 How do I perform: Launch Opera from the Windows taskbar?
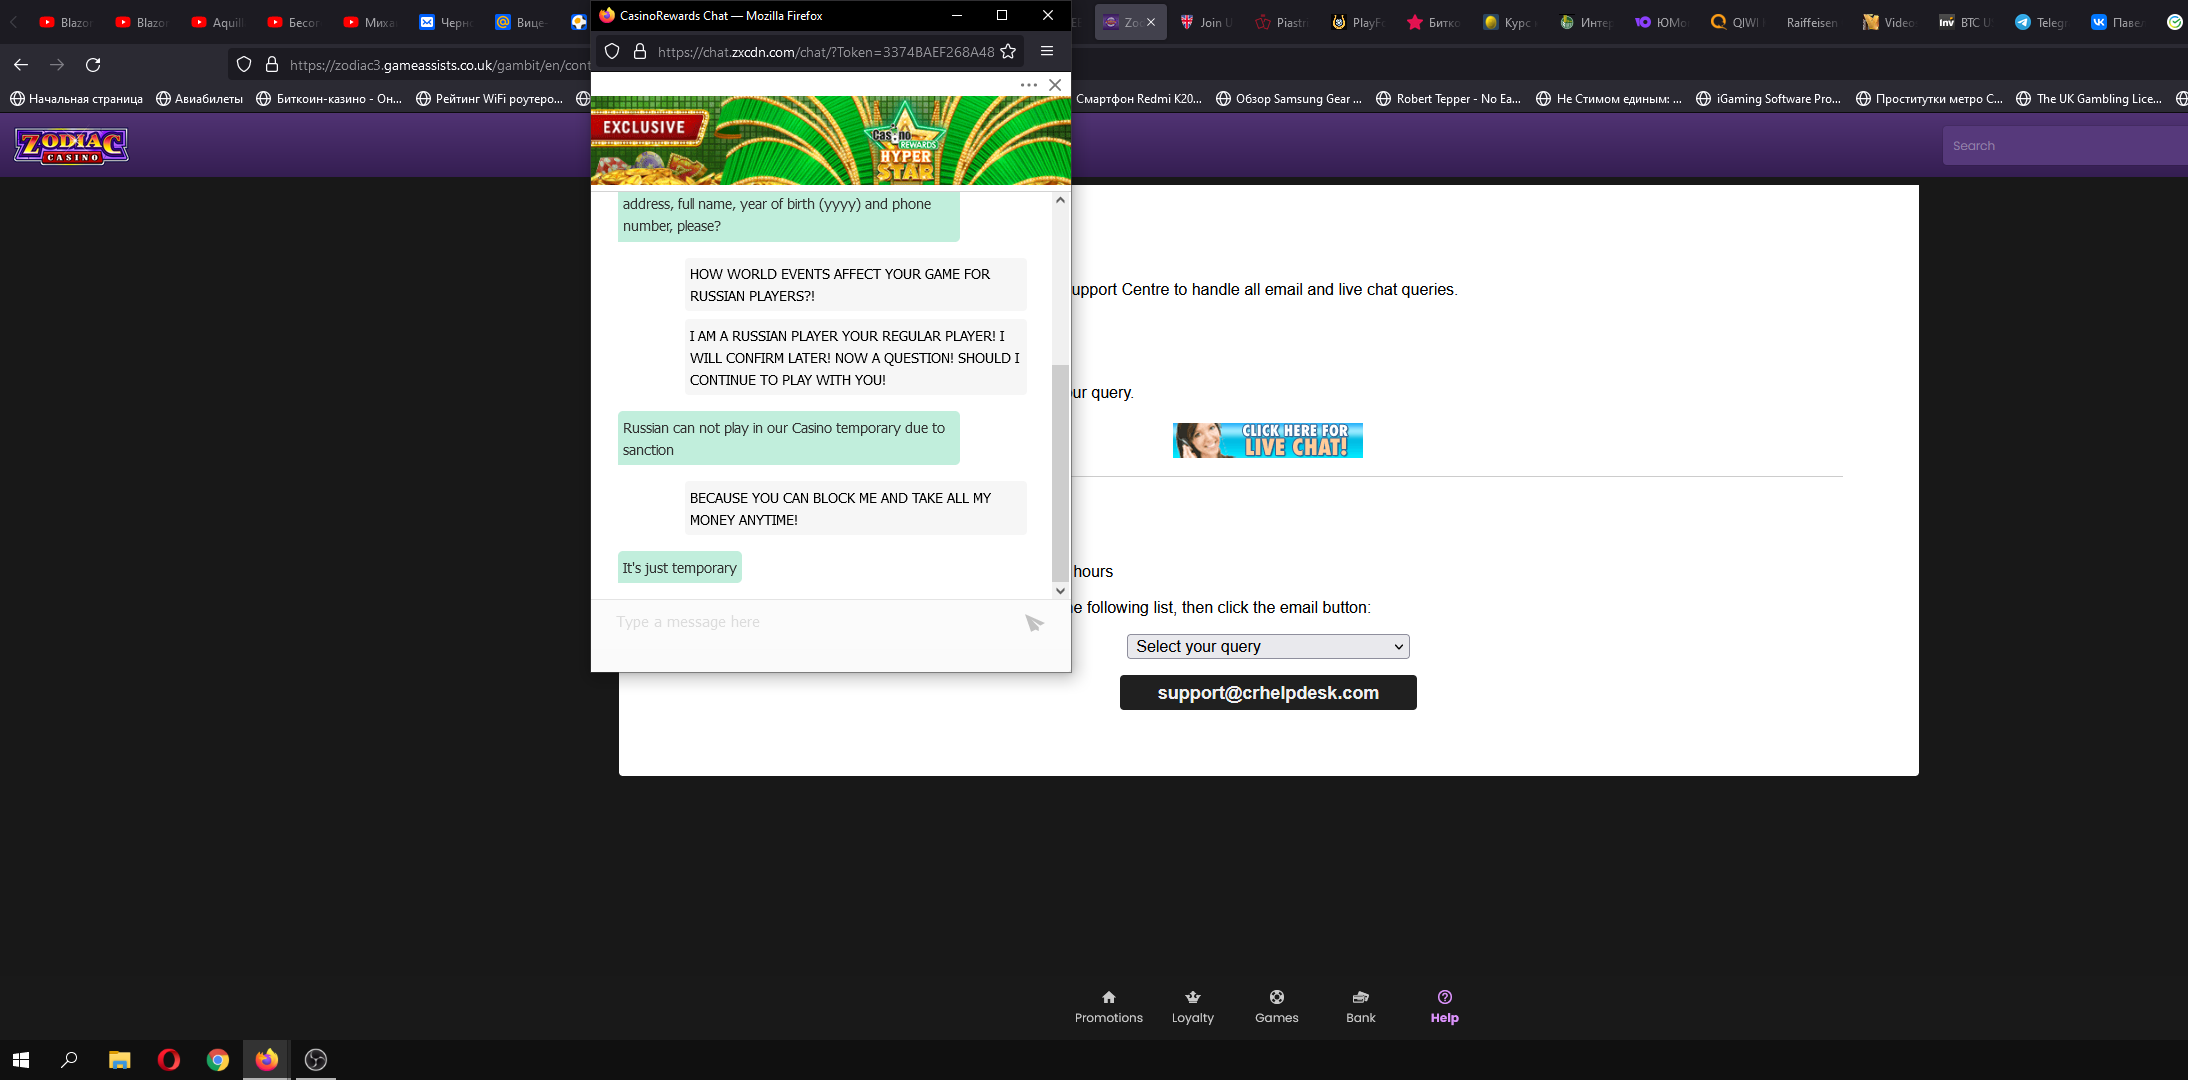pos(168,1060)
